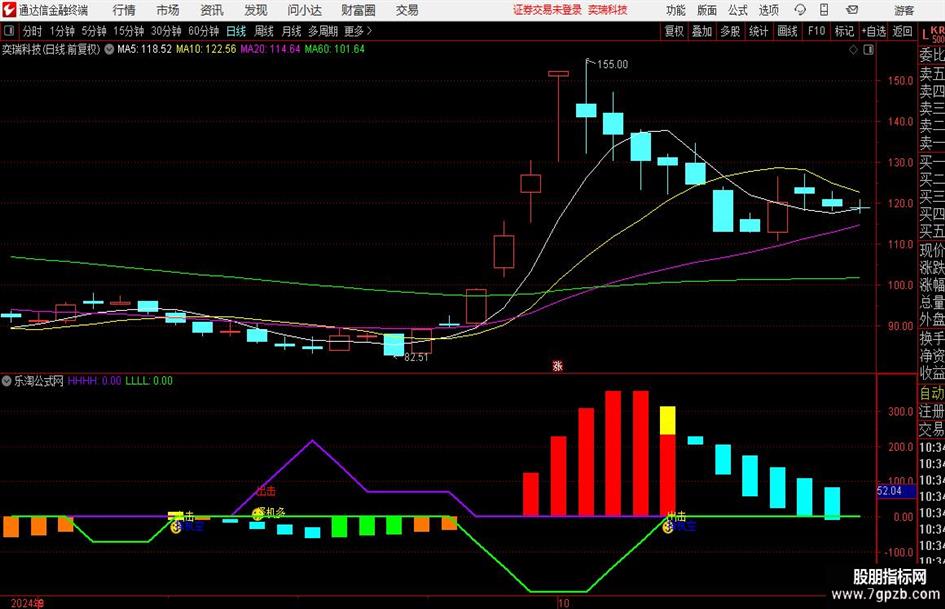Add stock via +自选 button
Screen dimensions: 945x609
874,31
